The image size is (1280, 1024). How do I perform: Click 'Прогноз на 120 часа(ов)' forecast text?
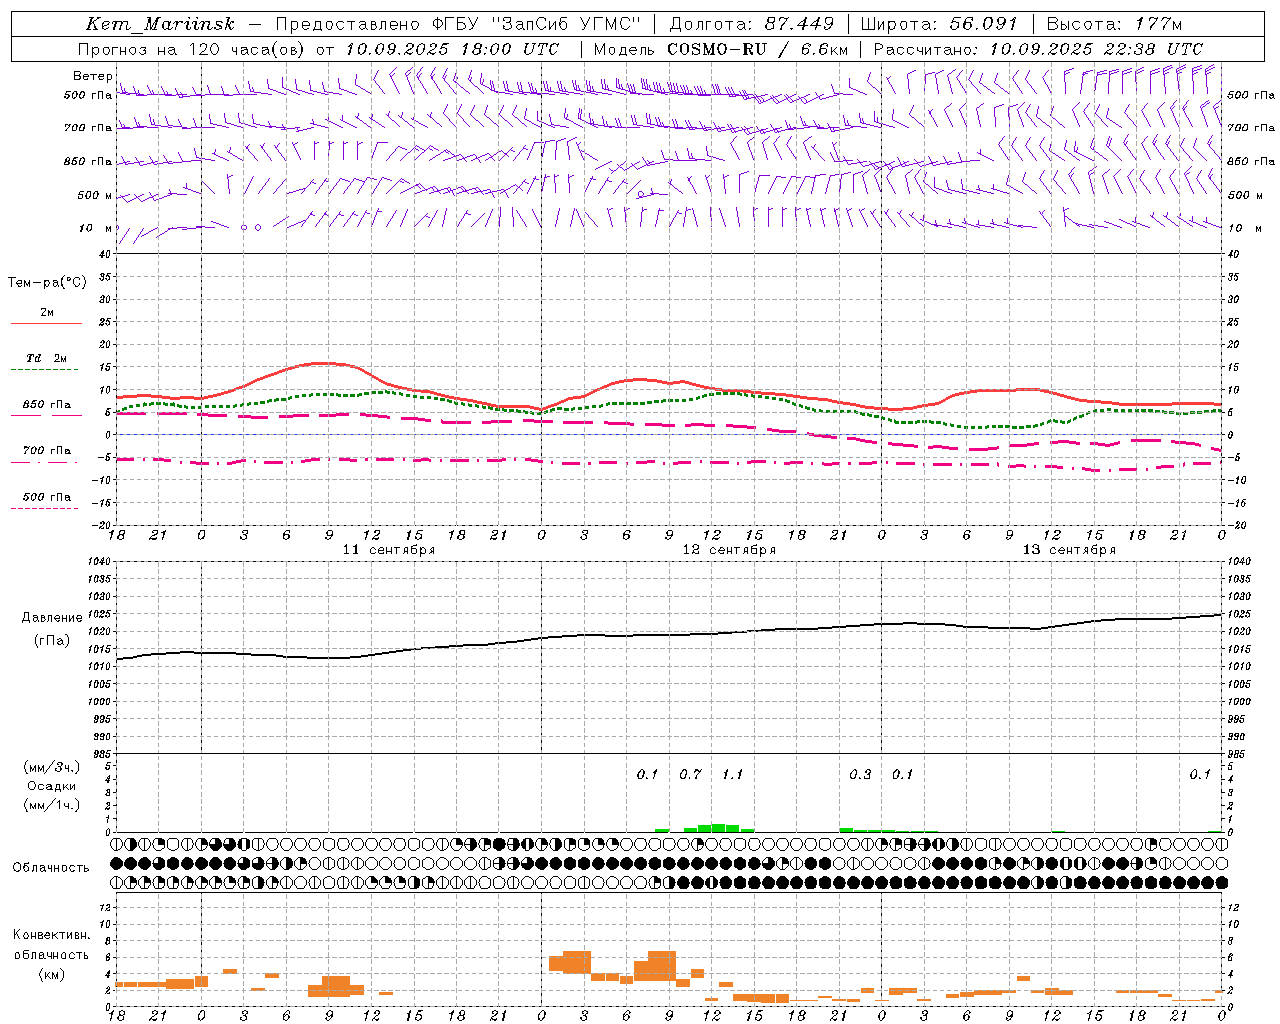193,49
